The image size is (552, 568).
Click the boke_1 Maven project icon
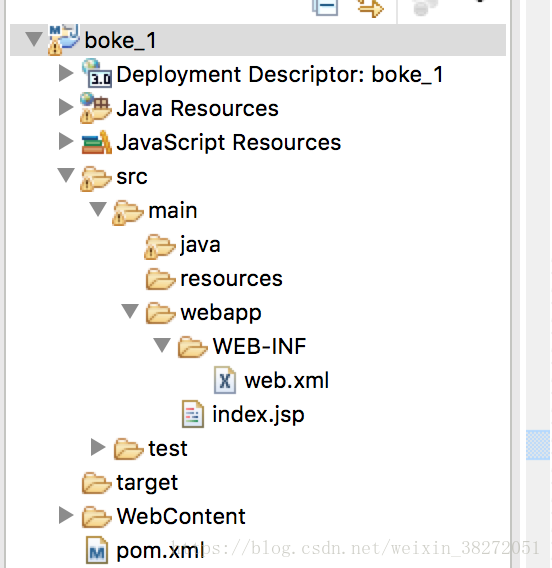(x=63, y=39)
